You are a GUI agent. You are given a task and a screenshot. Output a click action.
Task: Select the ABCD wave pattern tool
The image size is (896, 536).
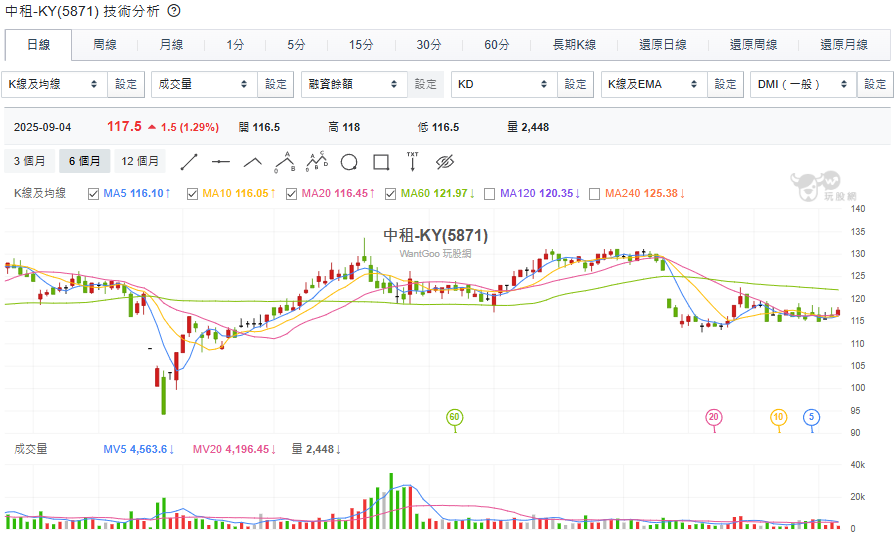coord(317,161)
